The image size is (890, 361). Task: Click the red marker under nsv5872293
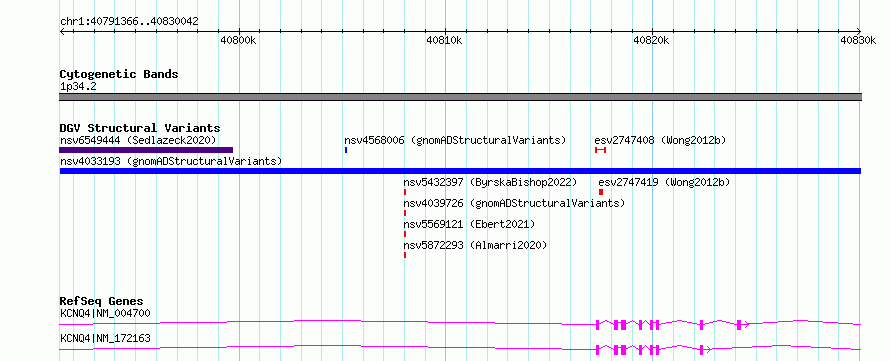pyautogui.click(x=405, y=255)
